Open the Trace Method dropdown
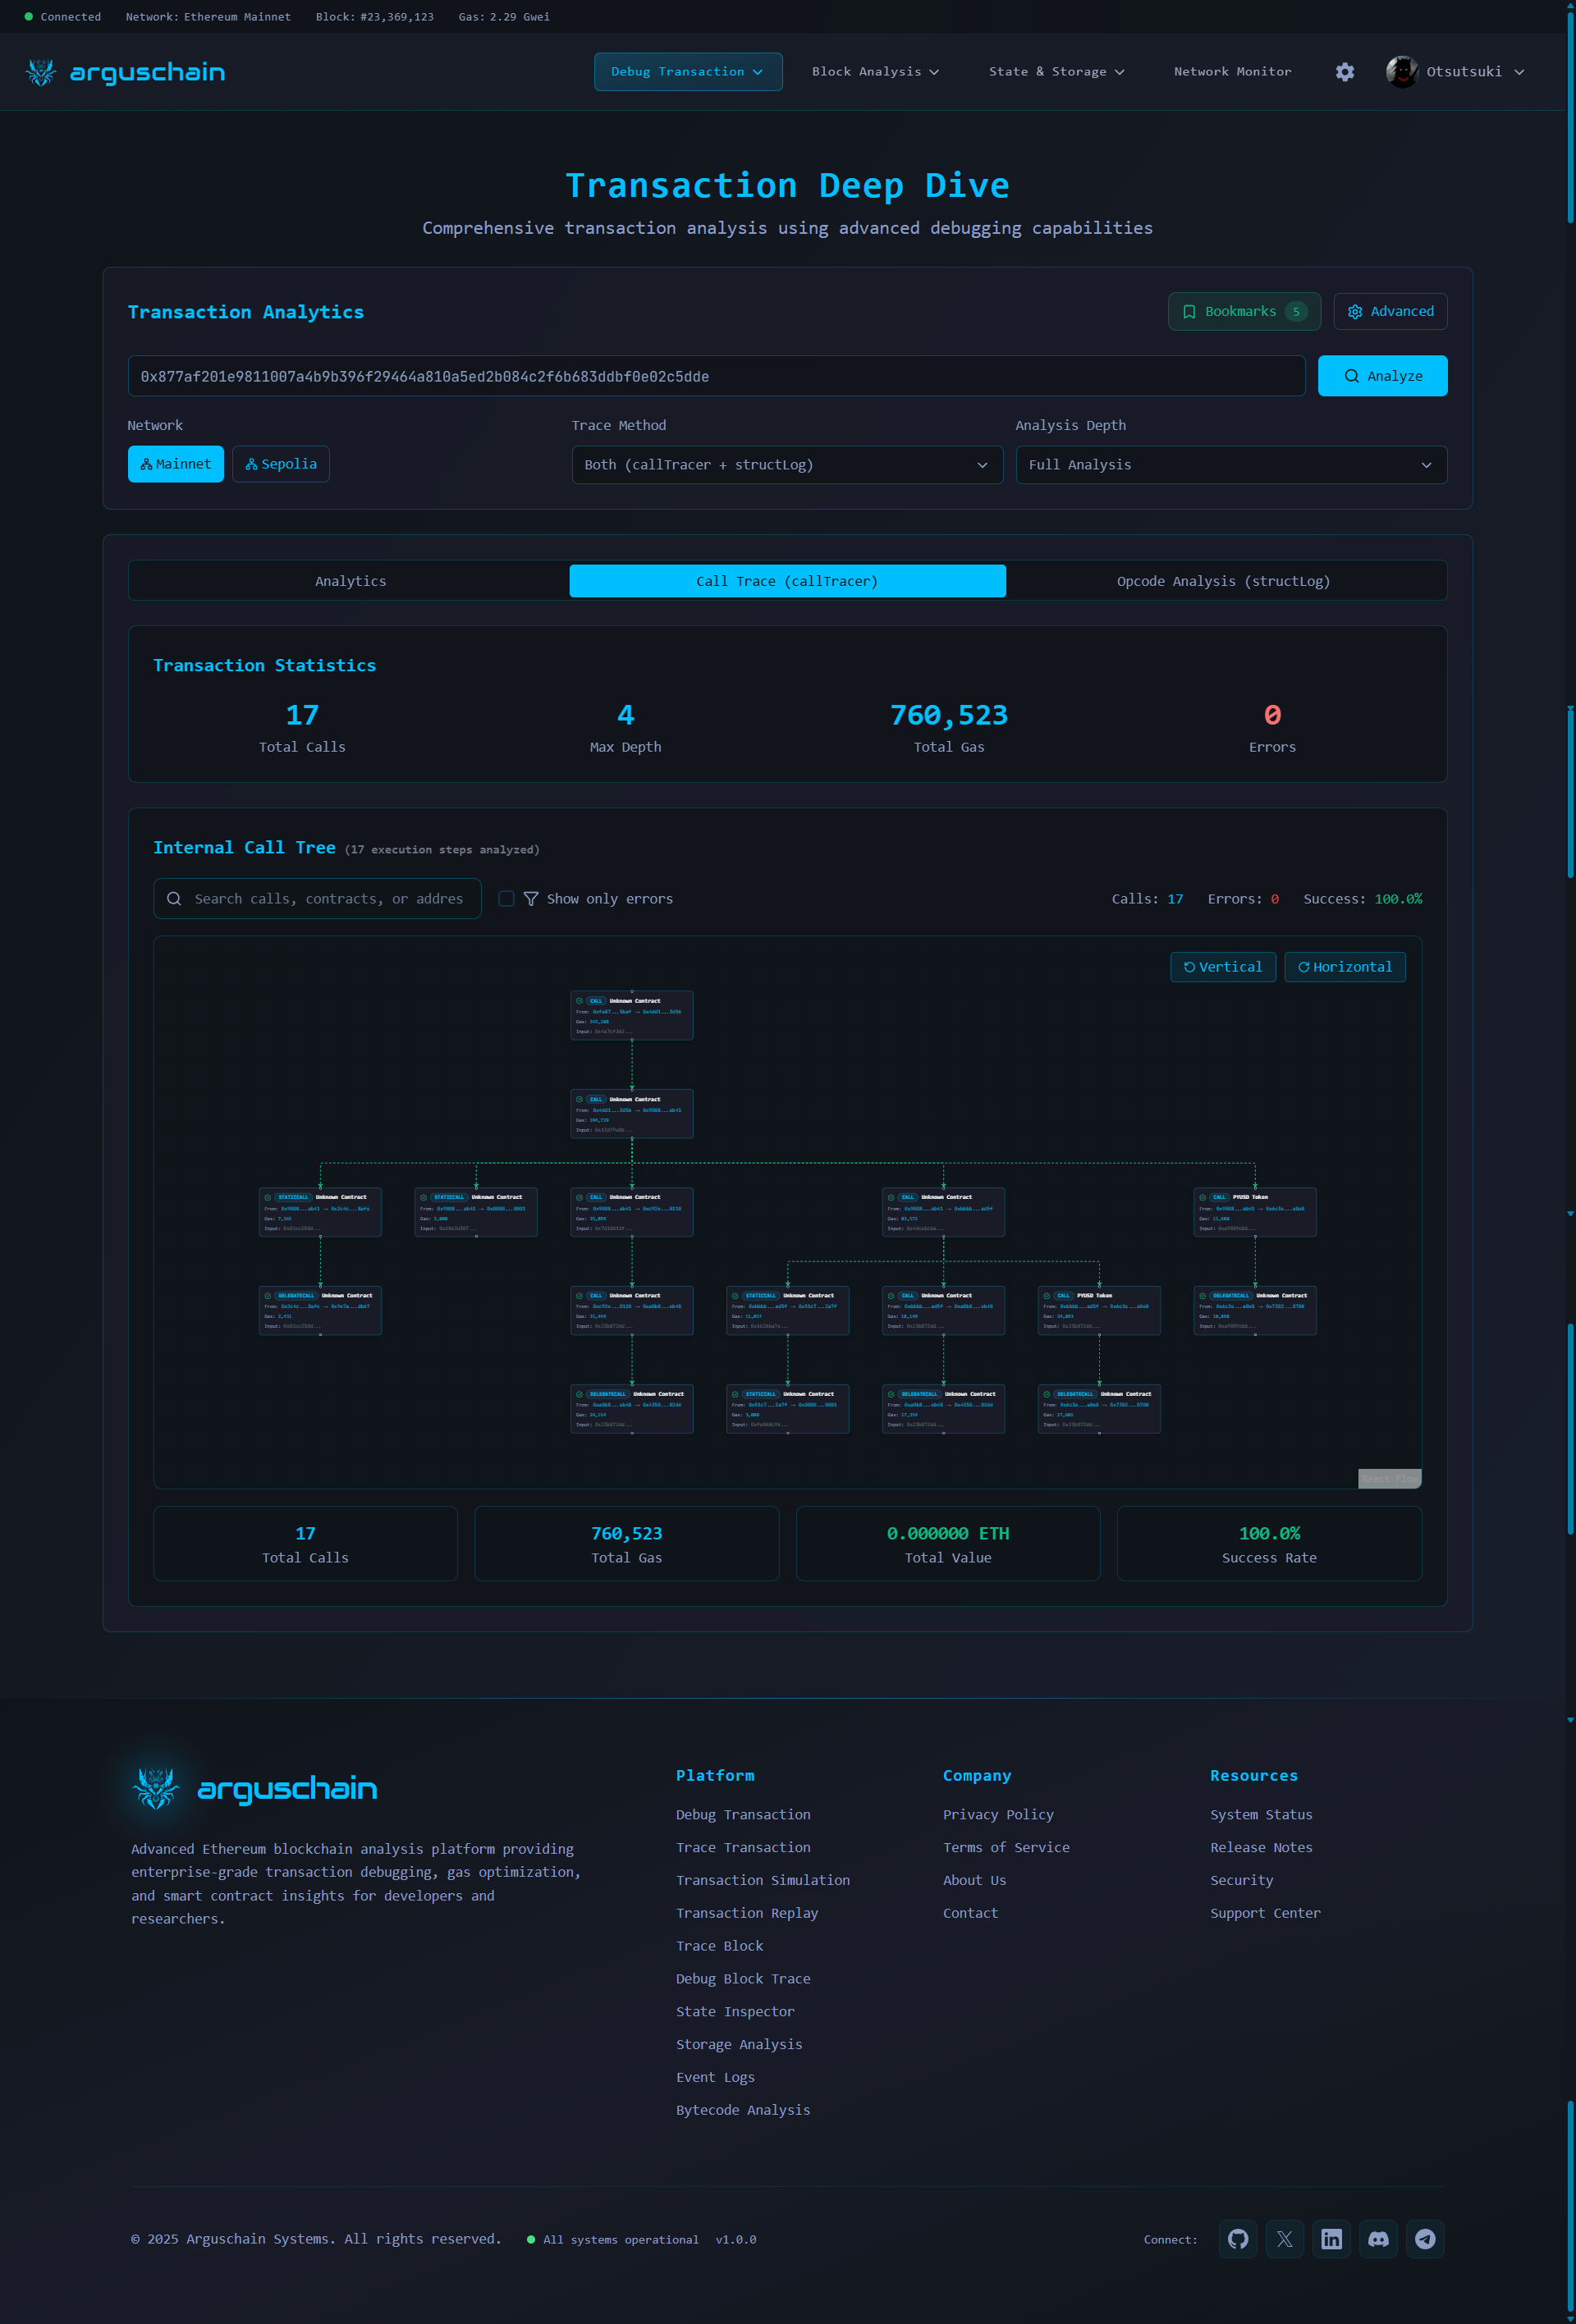 click(787, 465)
